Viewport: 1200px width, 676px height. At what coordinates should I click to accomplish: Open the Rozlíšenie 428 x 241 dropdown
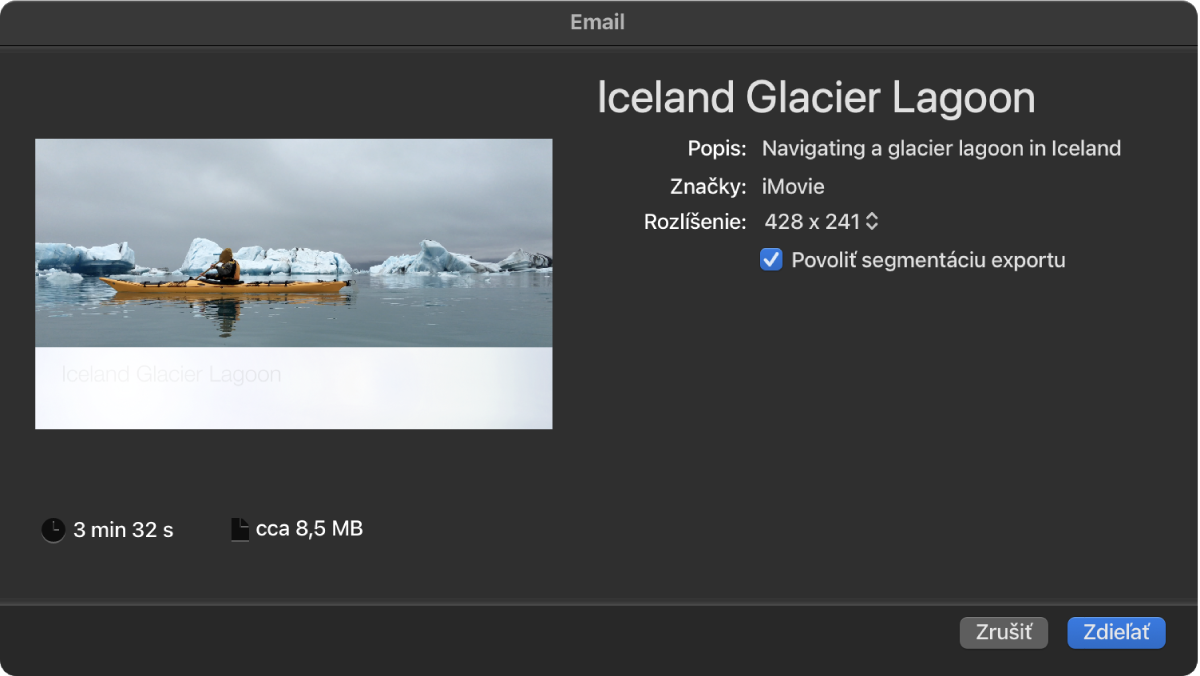tap(821, 221)
